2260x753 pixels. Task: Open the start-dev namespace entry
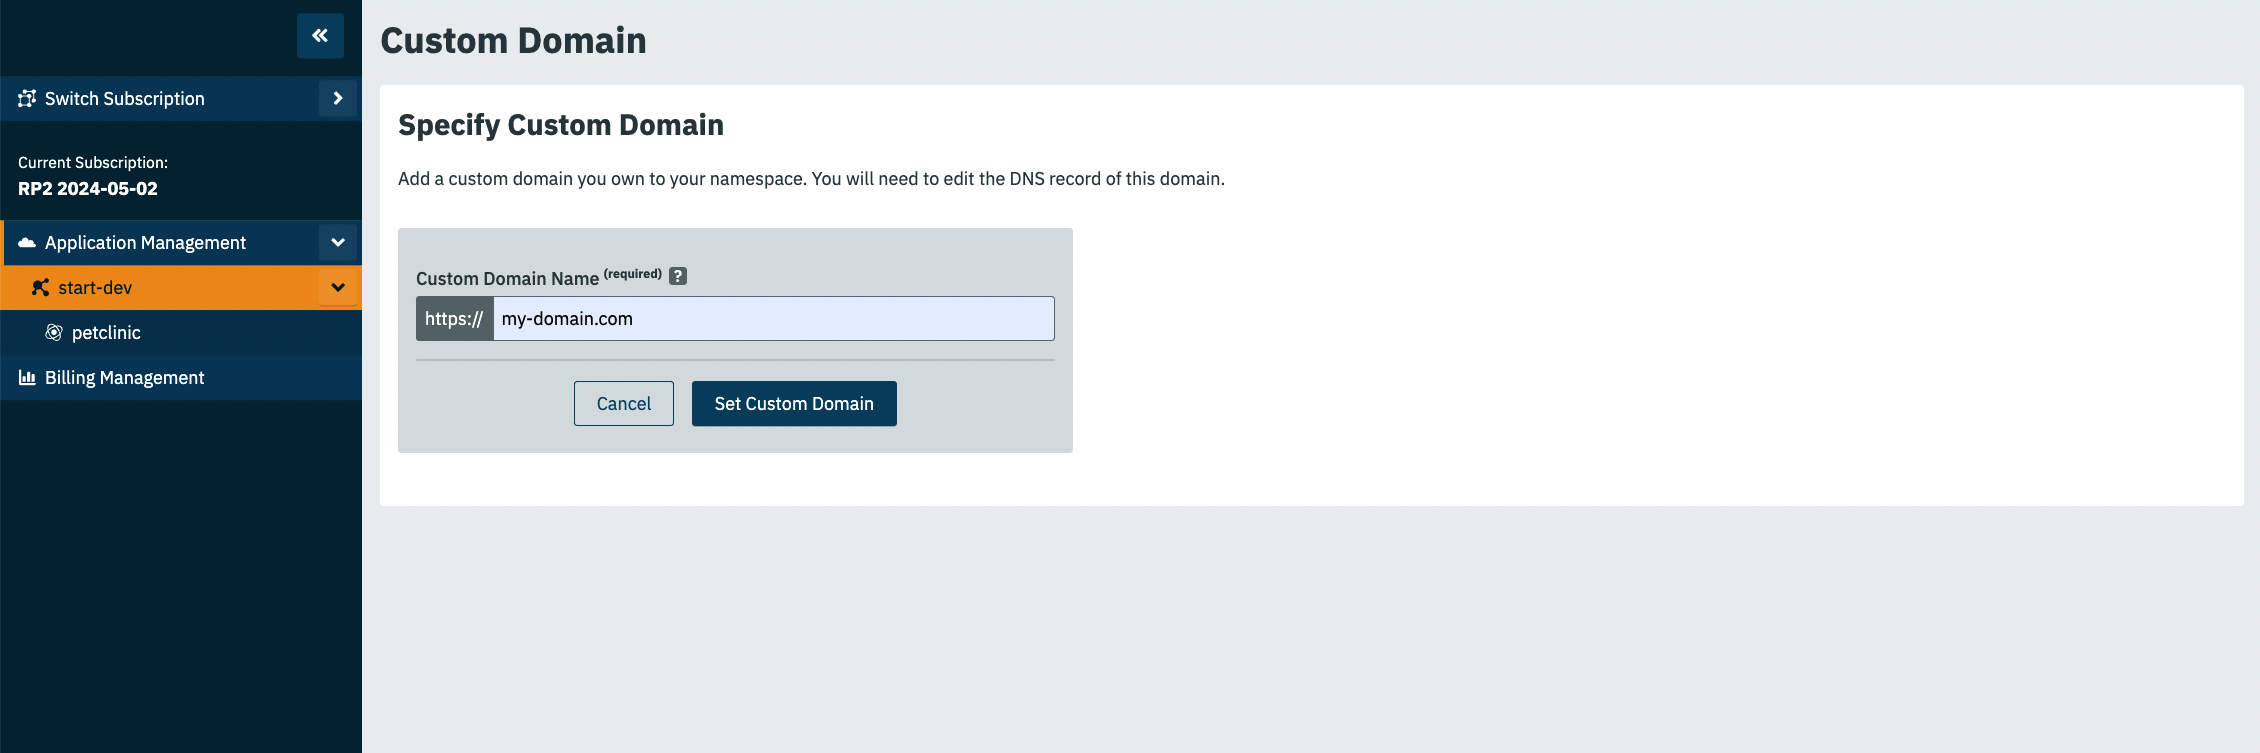click(160, 288)
